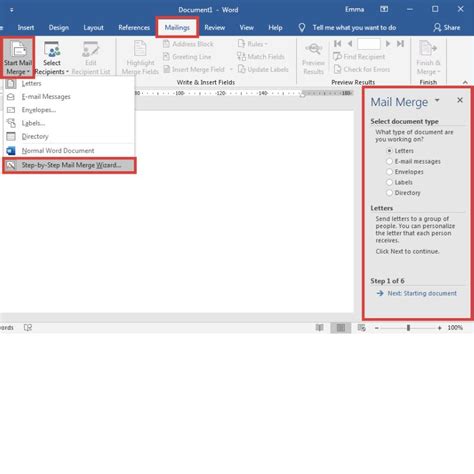Select the E-mail messages radio button
Image resolution: width=474 pixels, height=474 pixels.
[389, 161]
